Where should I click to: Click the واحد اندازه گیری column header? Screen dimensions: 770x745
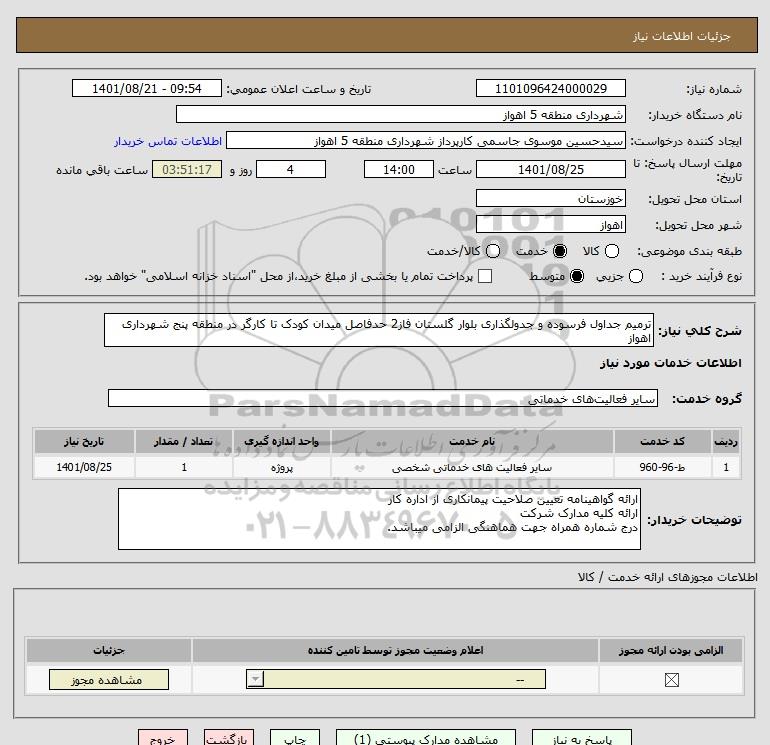(281, 441)
